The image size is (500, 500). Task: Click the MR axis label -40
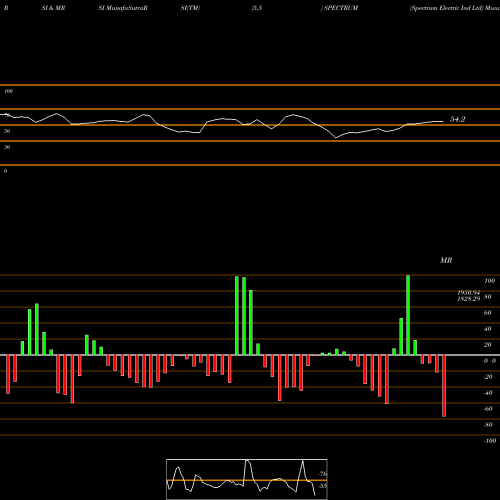pyautogui.click(x=488, y=393)
